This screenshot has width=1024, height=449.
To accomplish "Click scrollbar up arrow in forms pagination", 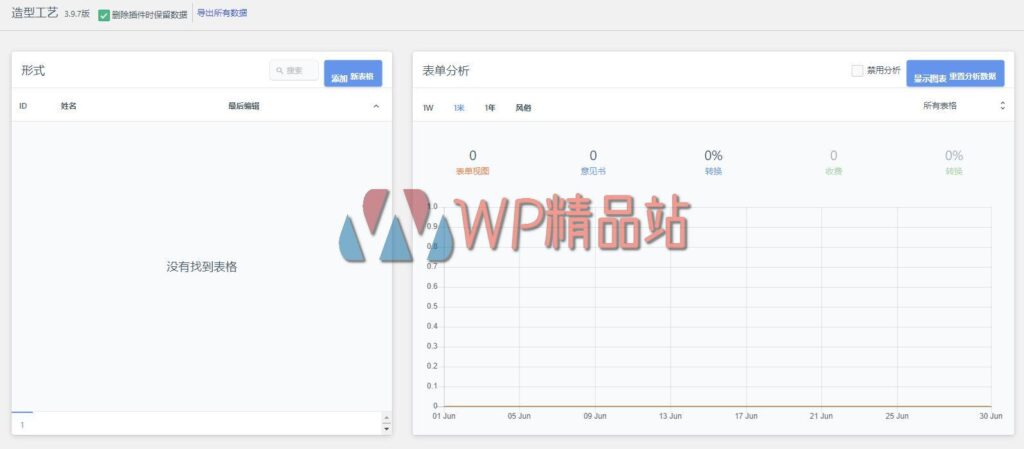I will (386, 418).
